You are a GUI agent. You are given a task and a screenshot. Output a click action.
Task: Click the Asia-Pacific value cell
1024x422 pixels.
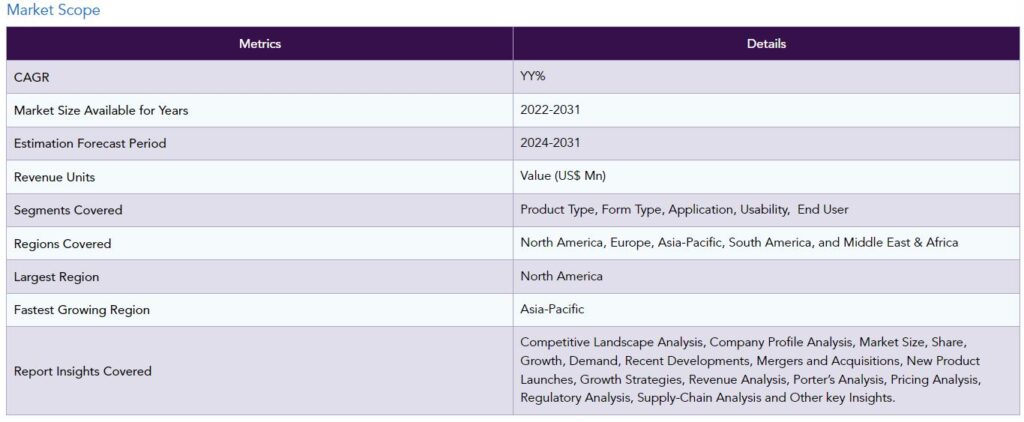766,310
